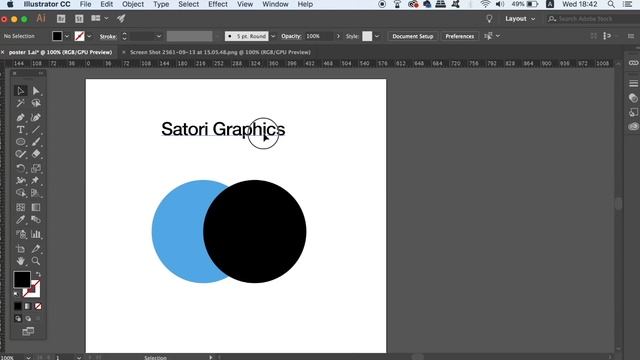
Task: Apply None mode below swatches
Action: 38,306
